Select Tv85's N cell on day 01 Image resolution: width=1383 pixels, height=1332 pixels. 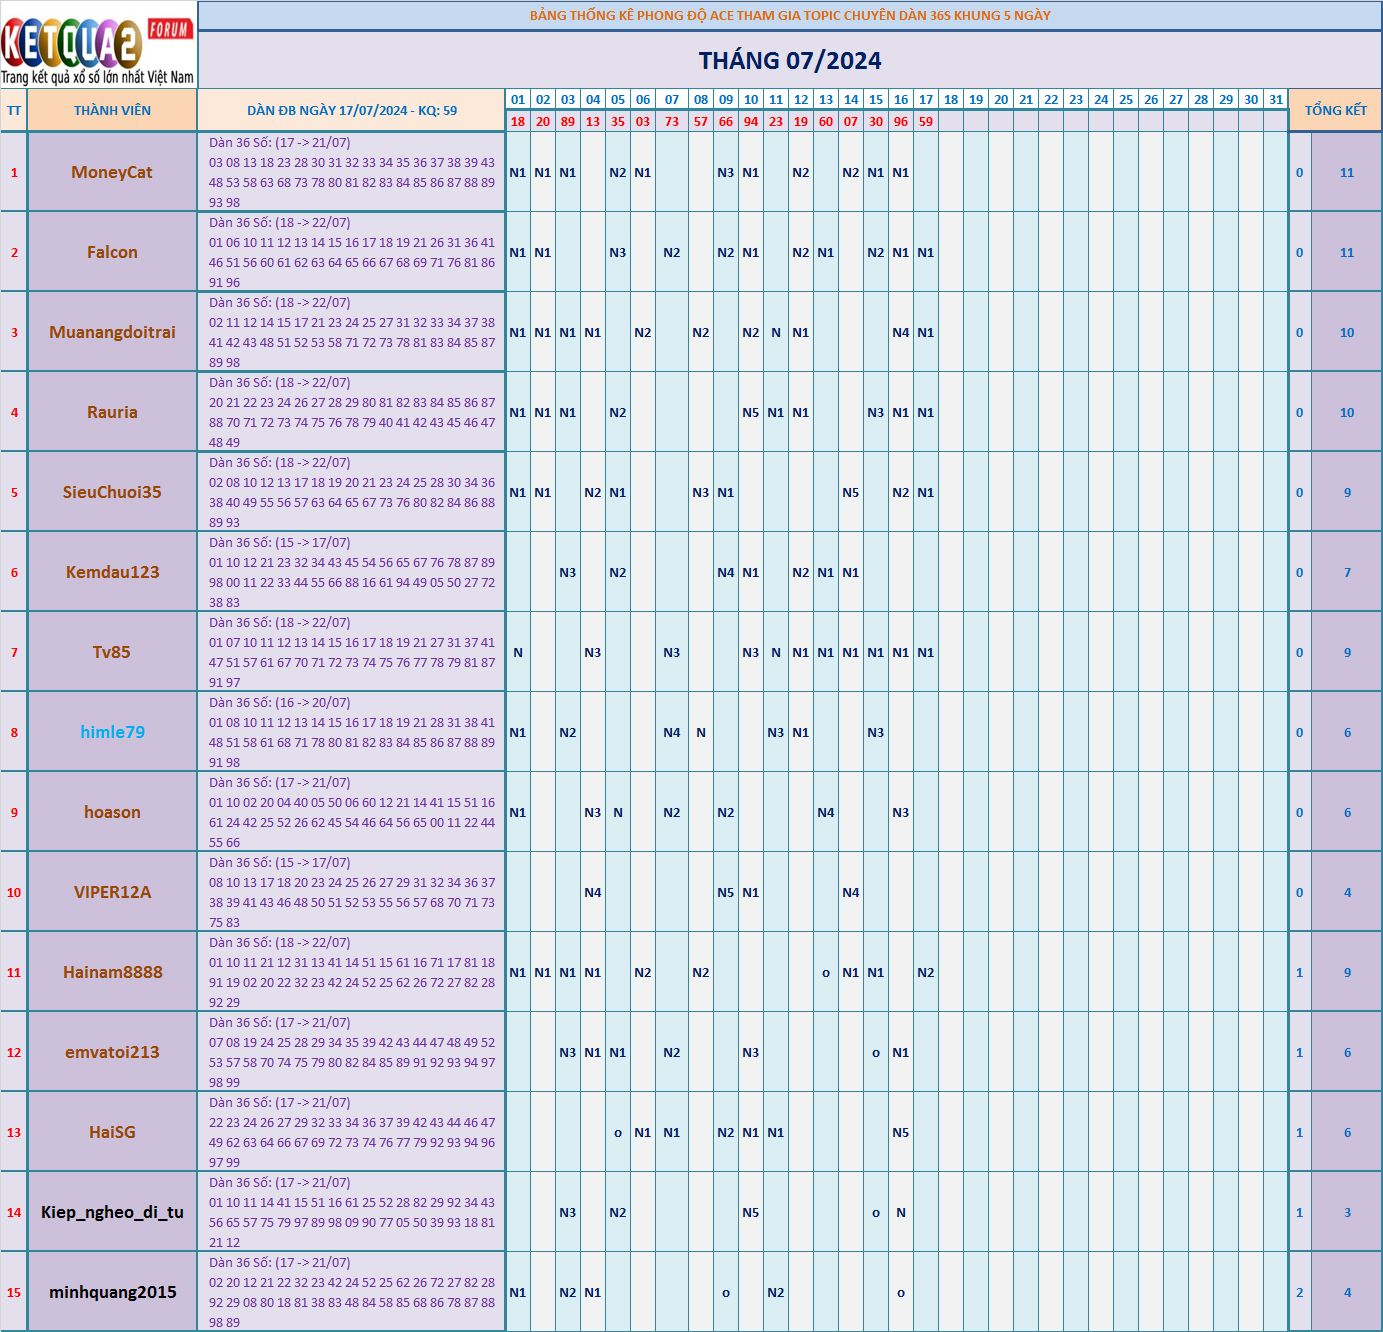click(x=518, y=652)
